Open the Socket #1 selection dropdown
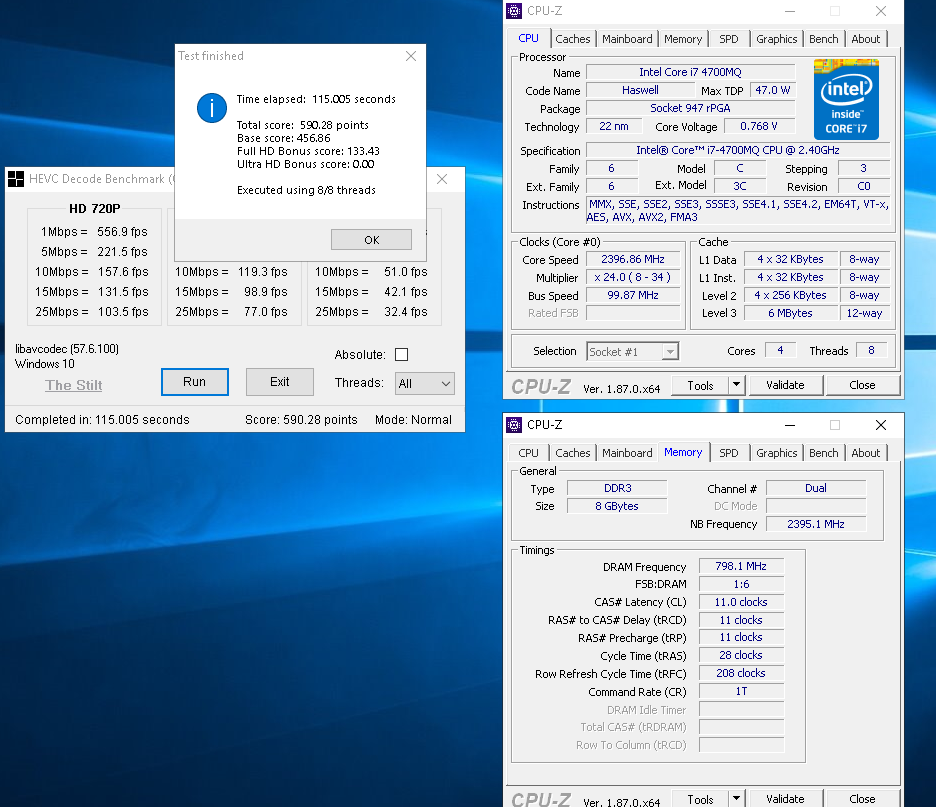The image size is (936, 807). click(633, 352)
